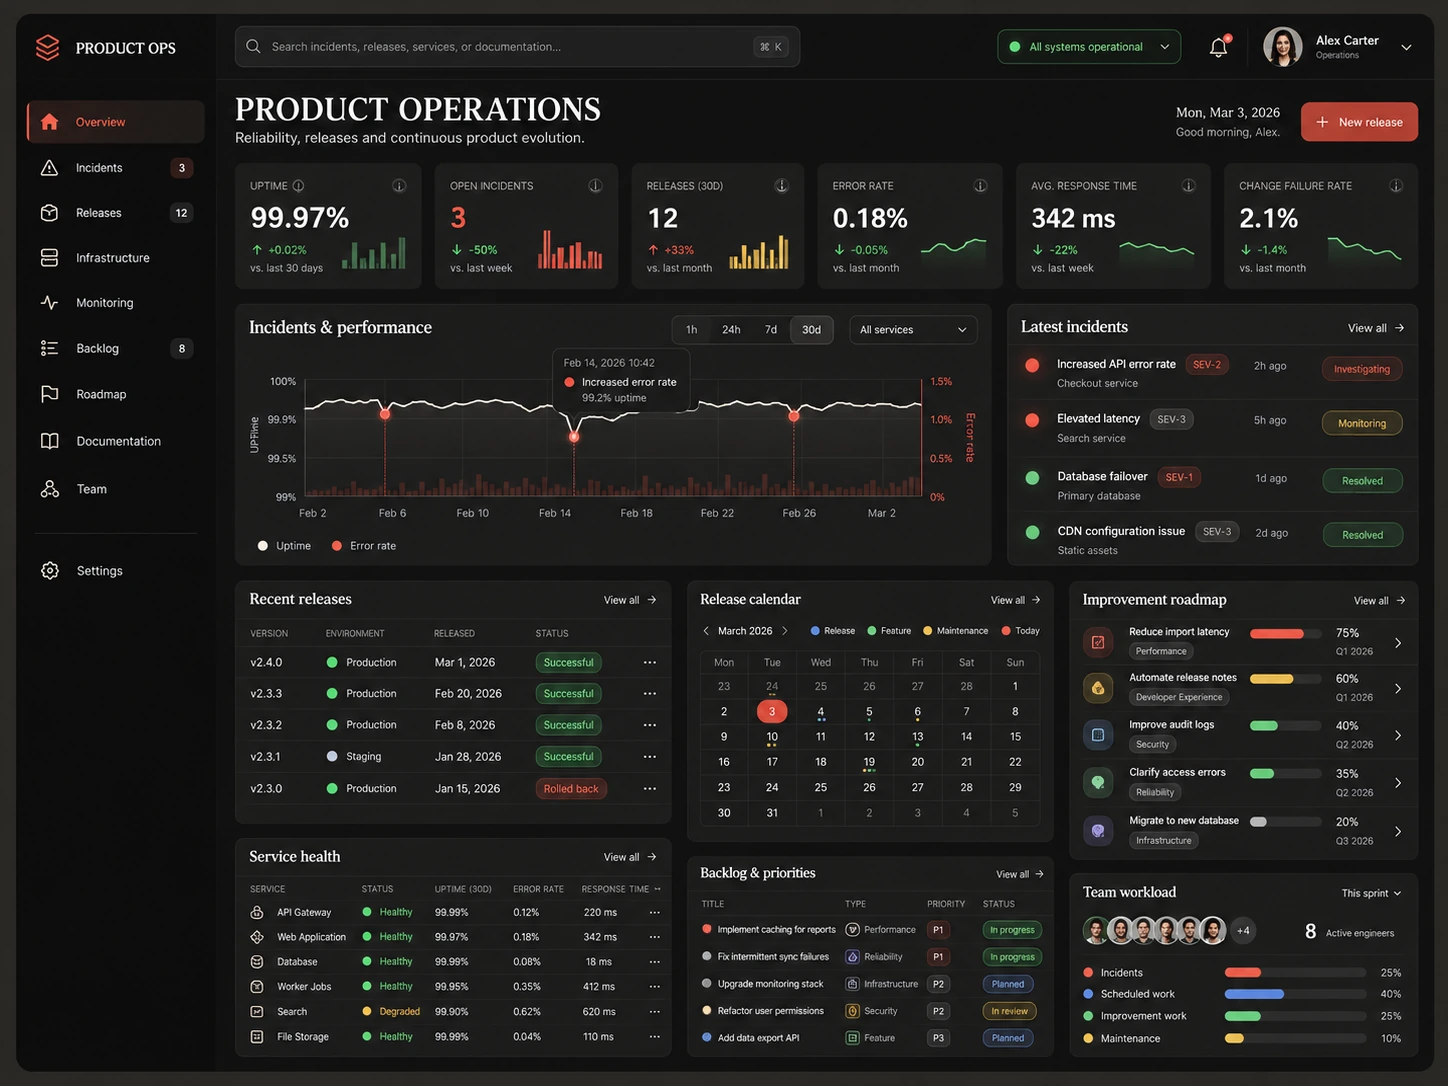
Task: Expand the Migrate to new database roadmap item
Action: click(x=1398, y=831)
